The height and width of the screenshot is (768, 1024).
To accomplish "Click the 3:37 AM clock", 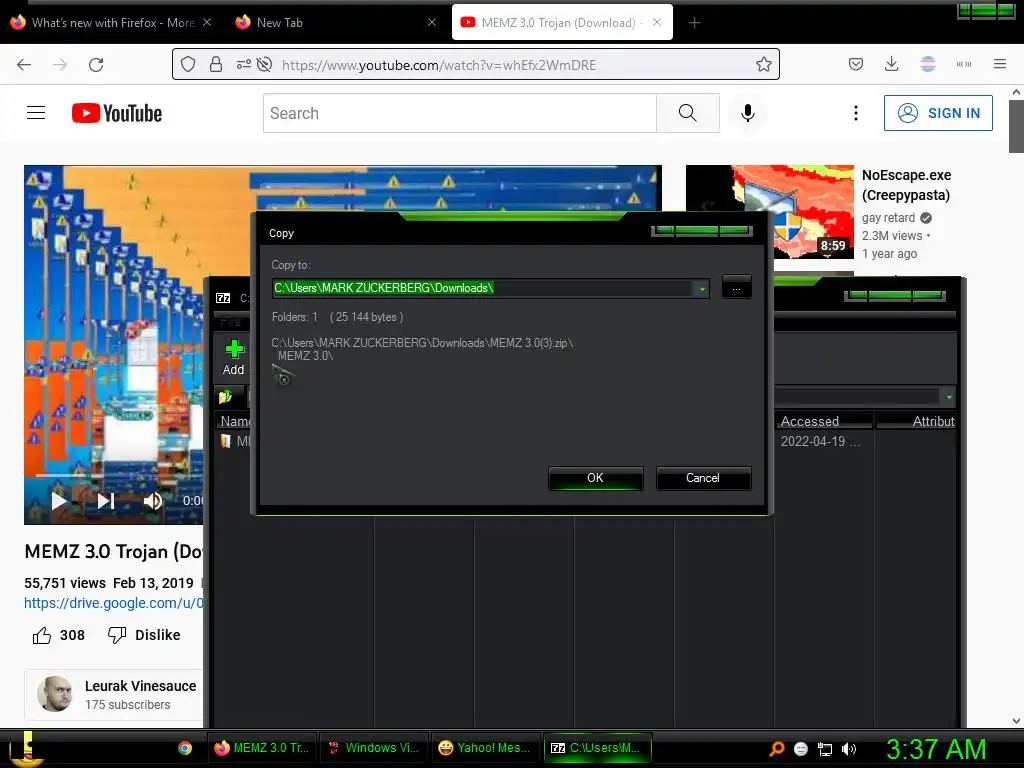I will [x=936, y=749].
